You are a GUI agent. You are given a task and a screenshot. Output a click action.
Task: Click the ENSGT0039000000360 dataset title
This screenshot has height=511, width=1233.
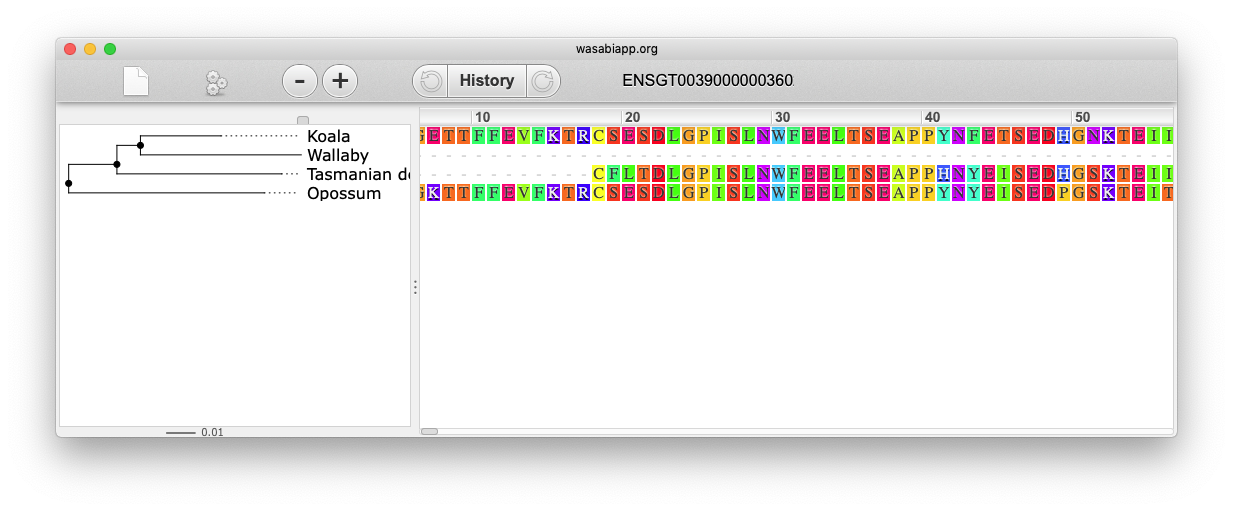(x=708, y=81)
